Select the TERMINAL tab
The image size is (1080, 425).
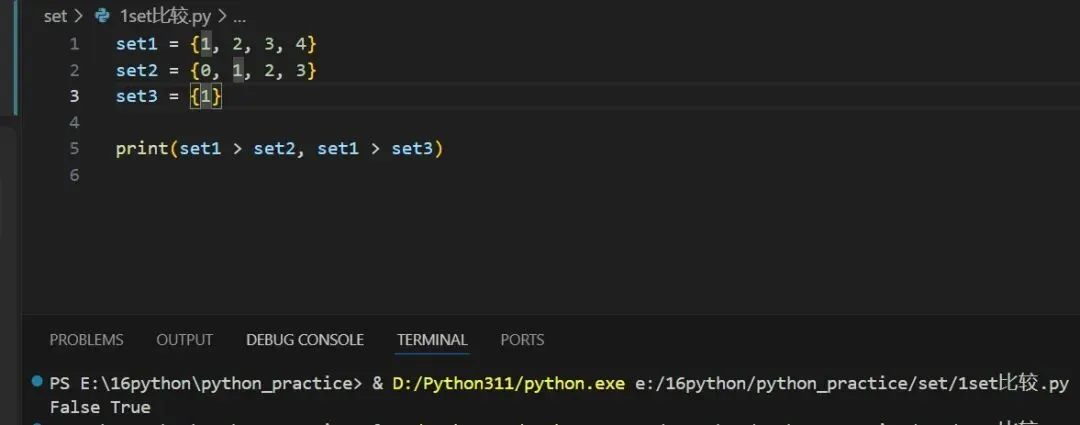[432, 340]
